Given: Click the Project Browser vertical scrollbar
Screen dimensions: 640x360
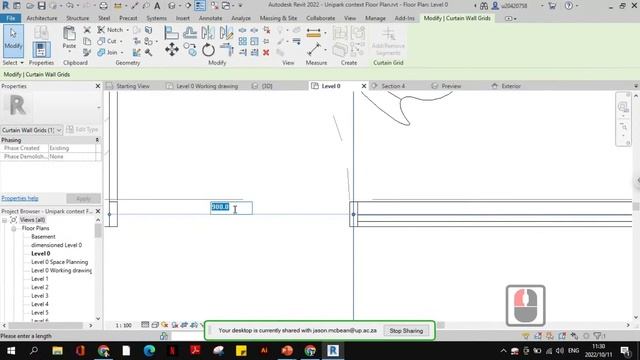Looking at the screenshot, I should tap(98, 269).
